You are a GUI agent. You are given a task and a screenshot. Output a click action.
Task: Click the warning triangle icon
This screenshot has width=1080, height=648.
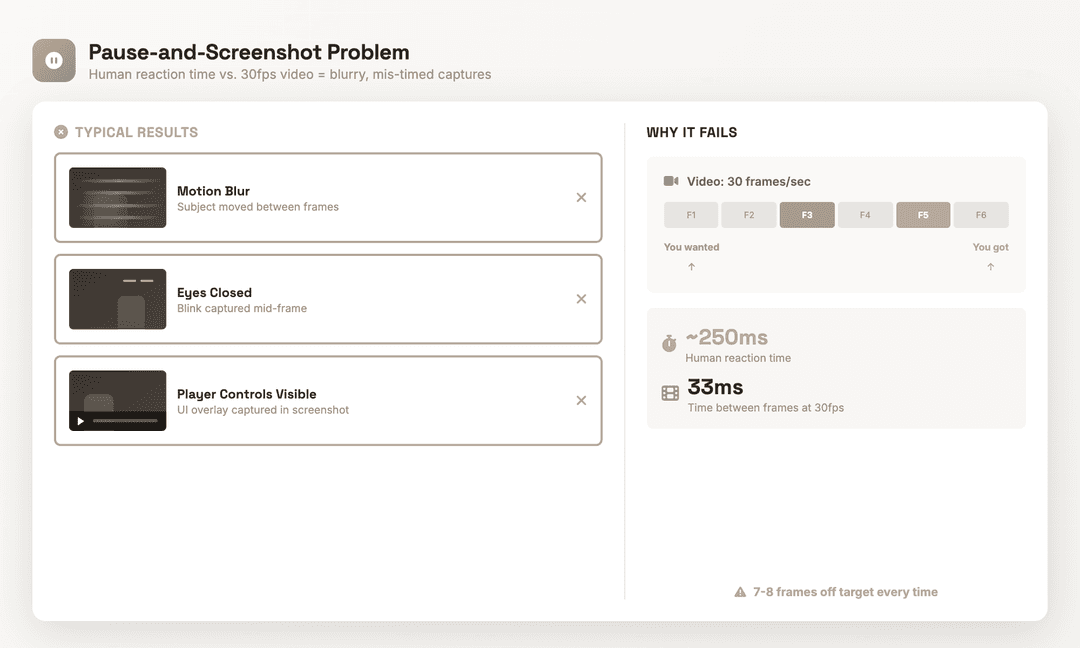tap(740, 592)
